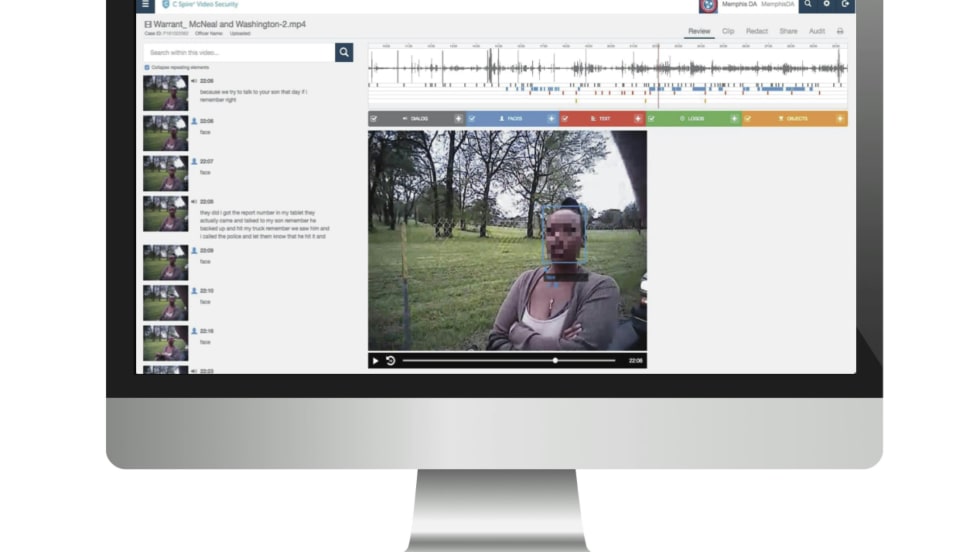Click the Memphis DA profile avatar
980x552 pixels.
tap(708, 5)
